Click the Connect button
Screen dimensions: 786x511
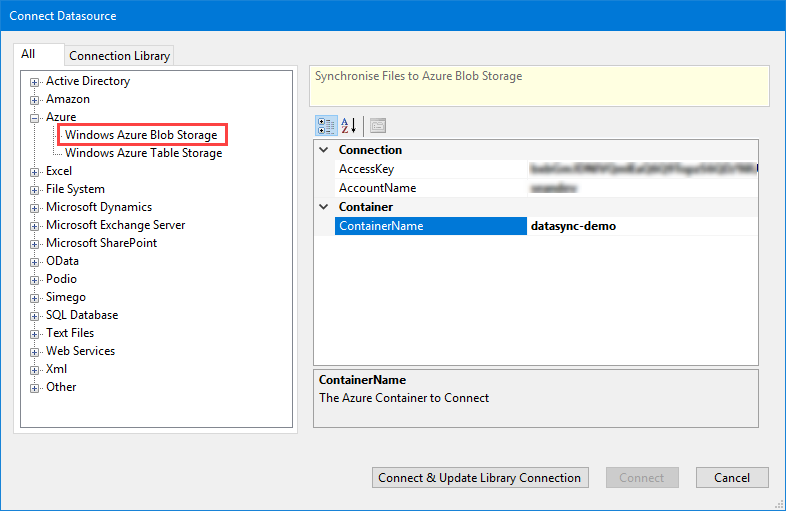642,478
